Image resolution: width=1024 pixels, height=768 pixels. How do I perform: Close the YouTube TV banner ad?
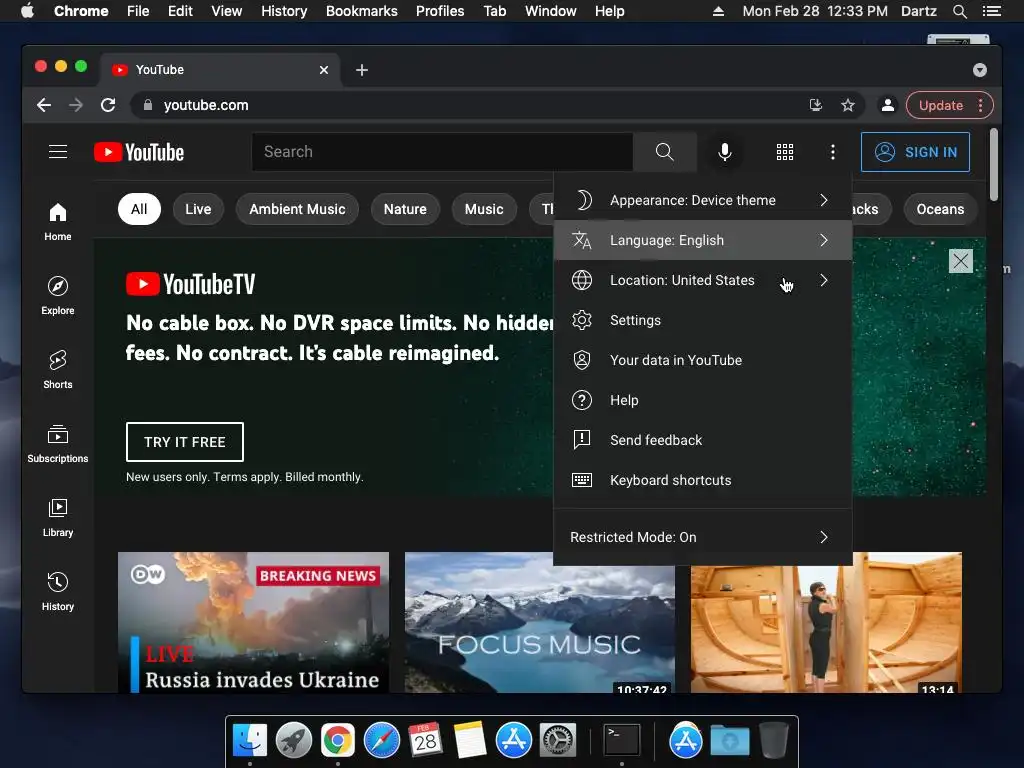click(x=960, y=261)
